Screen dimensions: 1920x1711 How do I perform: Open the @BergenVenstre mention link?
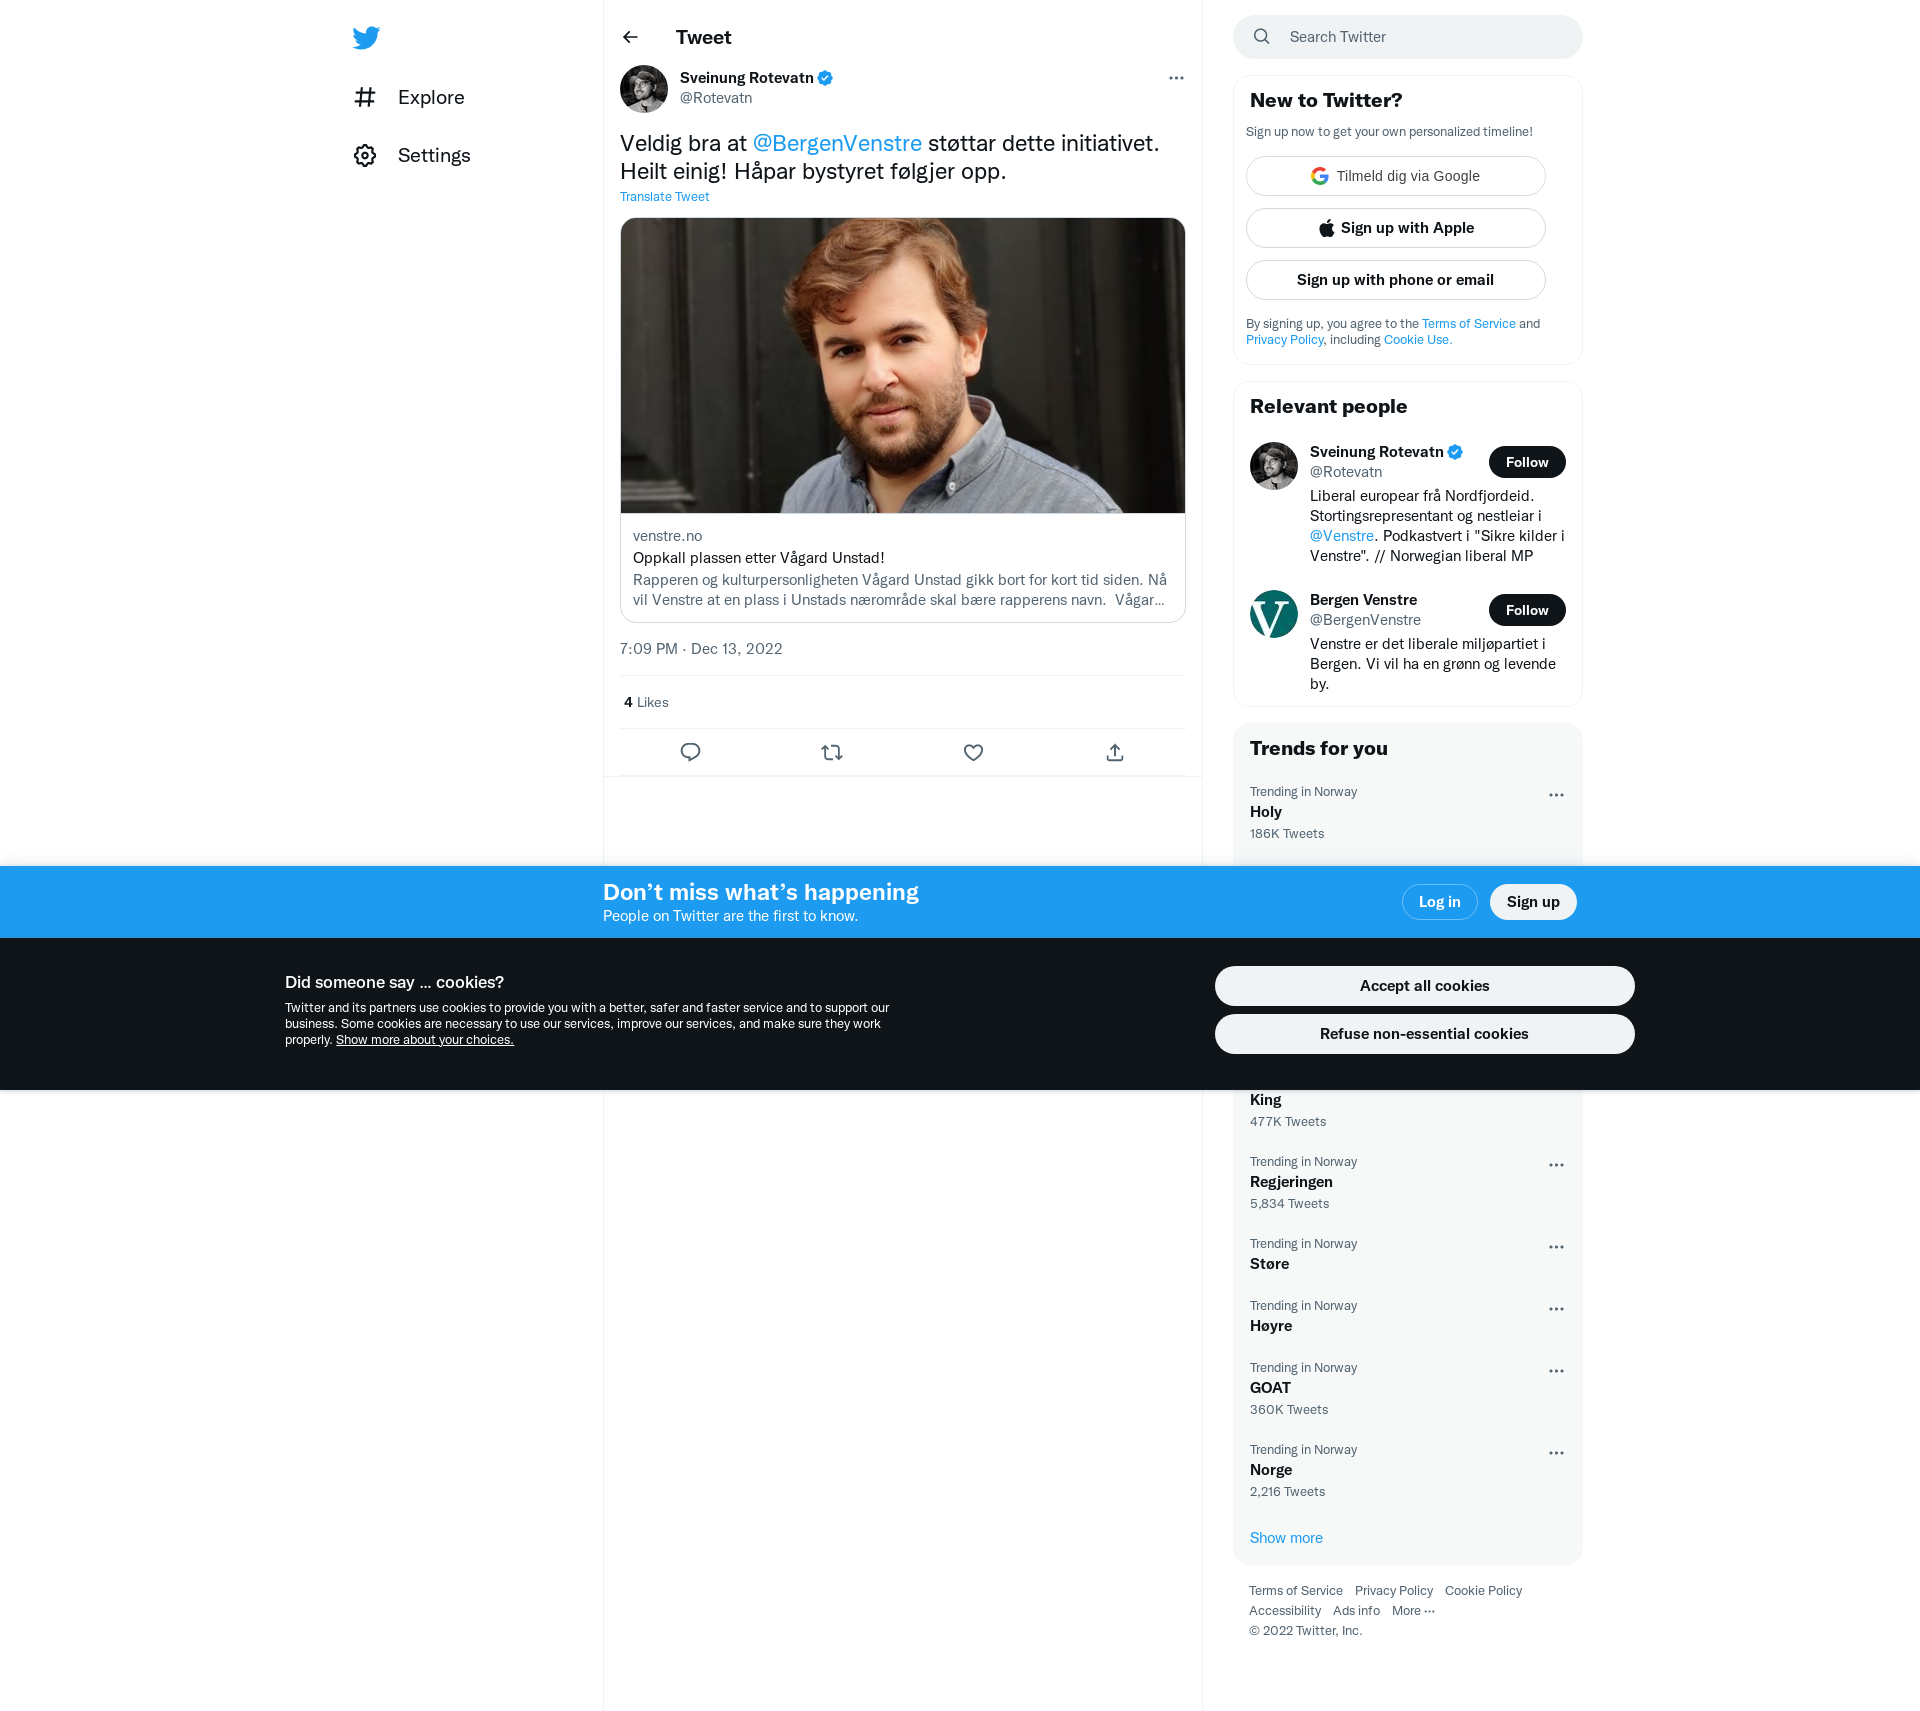(837, 143)
